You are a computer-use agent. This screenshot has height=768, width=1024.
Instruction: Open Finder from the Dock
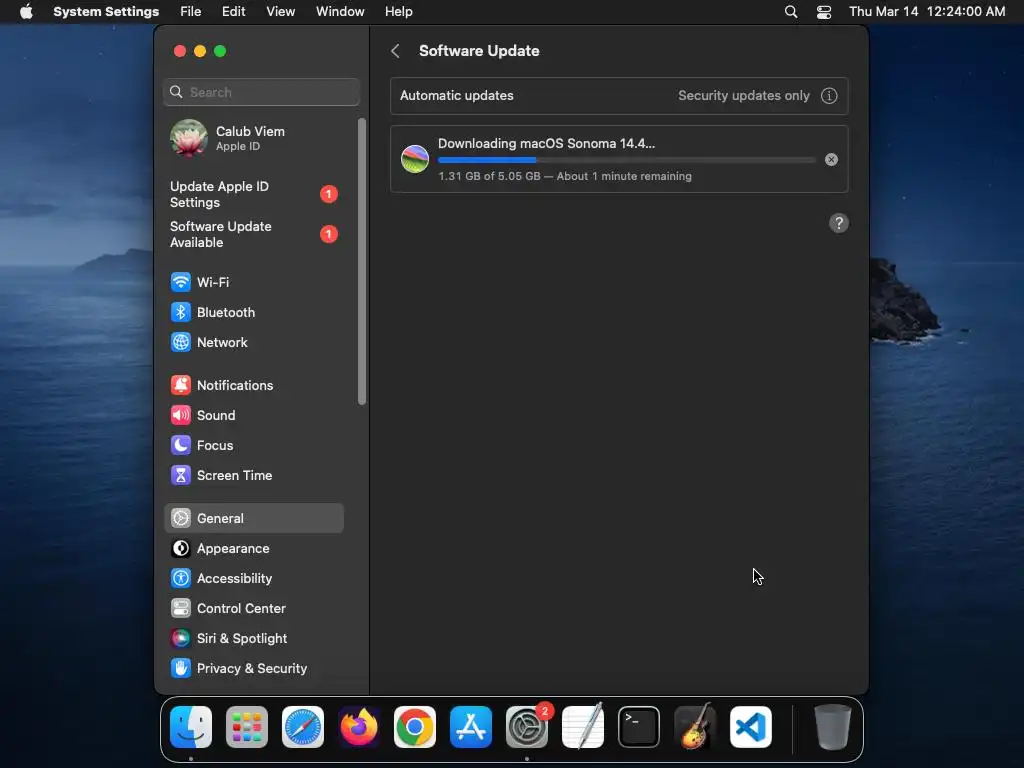pyautogui.click(x=191, y=727)
